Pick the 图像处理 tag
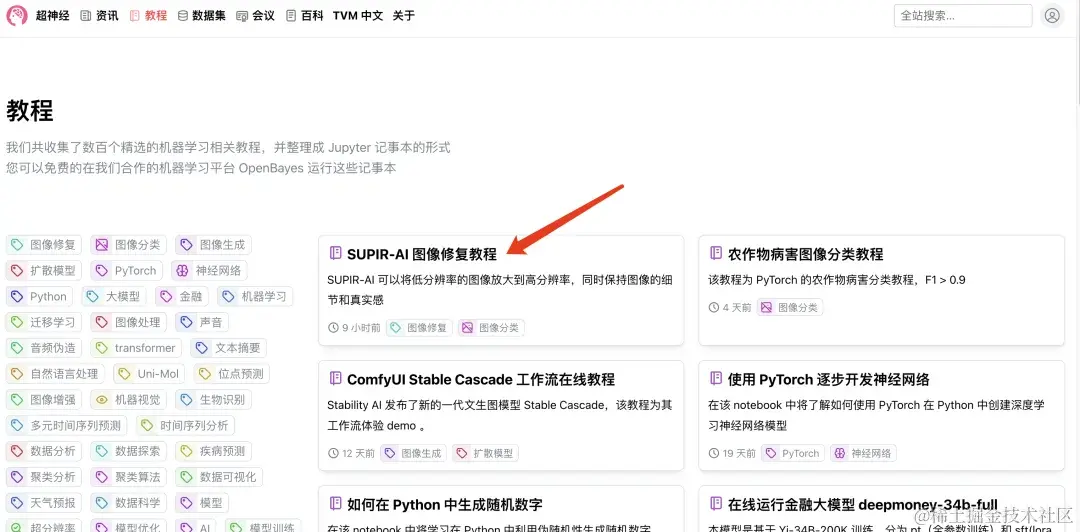The height and width of the screenshot is (532, 1080). (x=129, y=322)
